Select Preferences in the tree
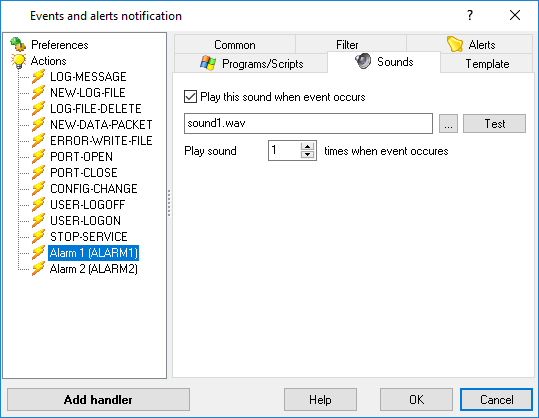Screen dimensions: 539x418 [60, 45]
